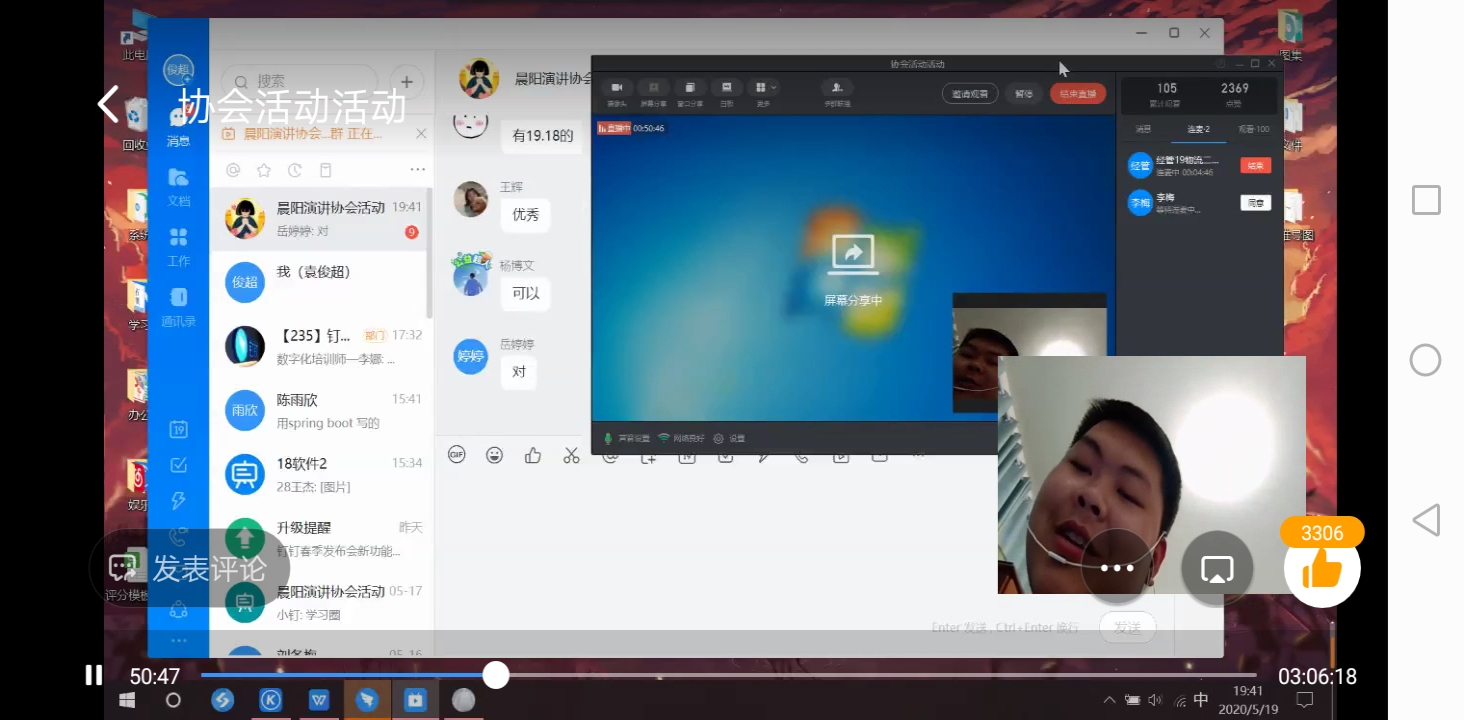Click red 结束 button for 经管19物流

[1255, 165]
